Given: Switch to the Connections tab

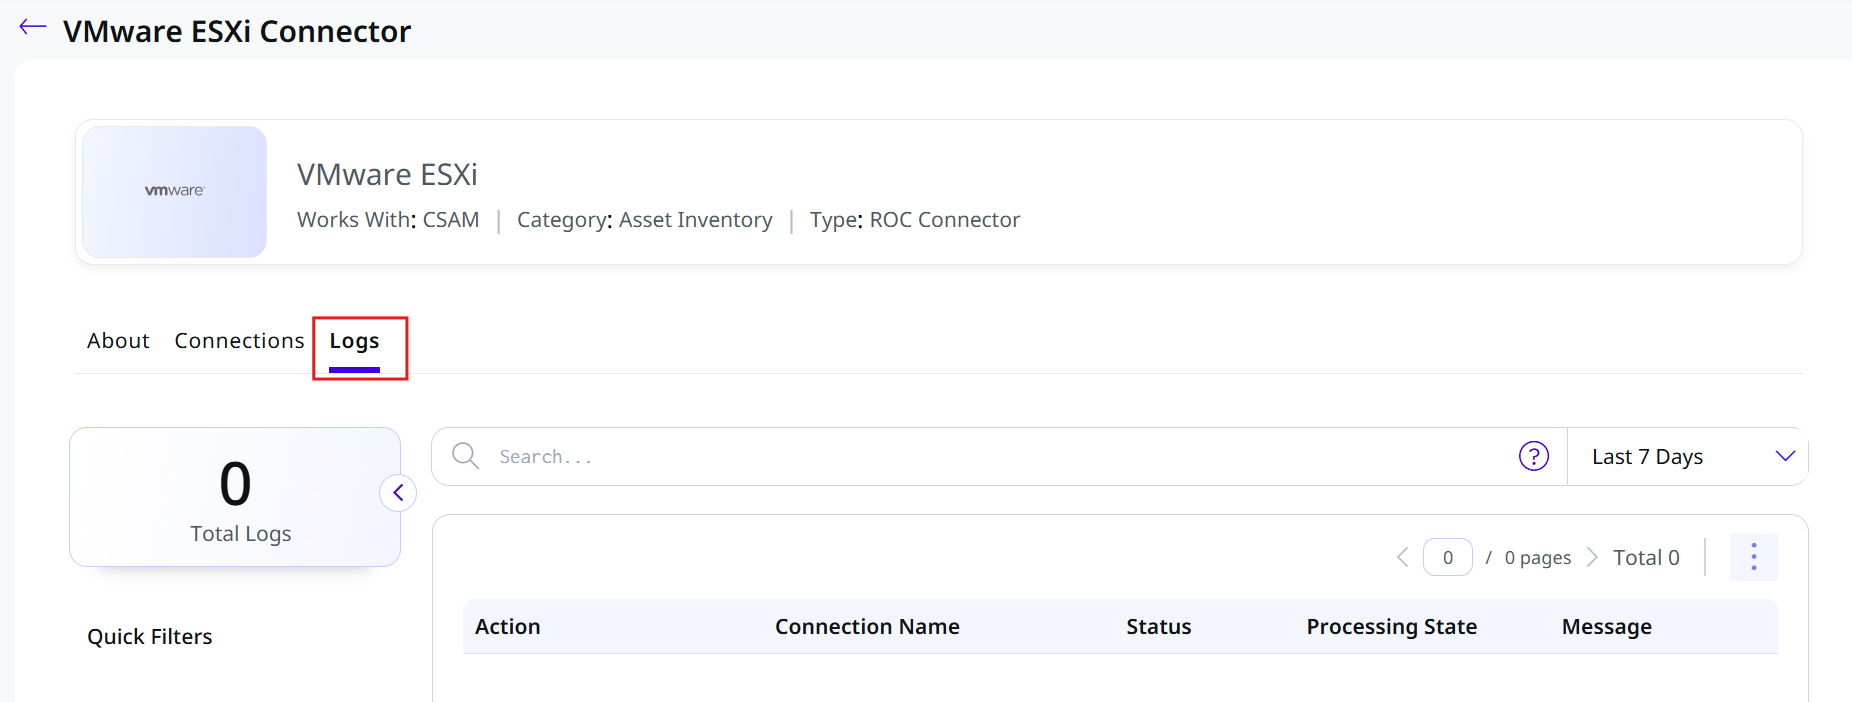Looking at the screenshot, I should (x=239, y=341).
